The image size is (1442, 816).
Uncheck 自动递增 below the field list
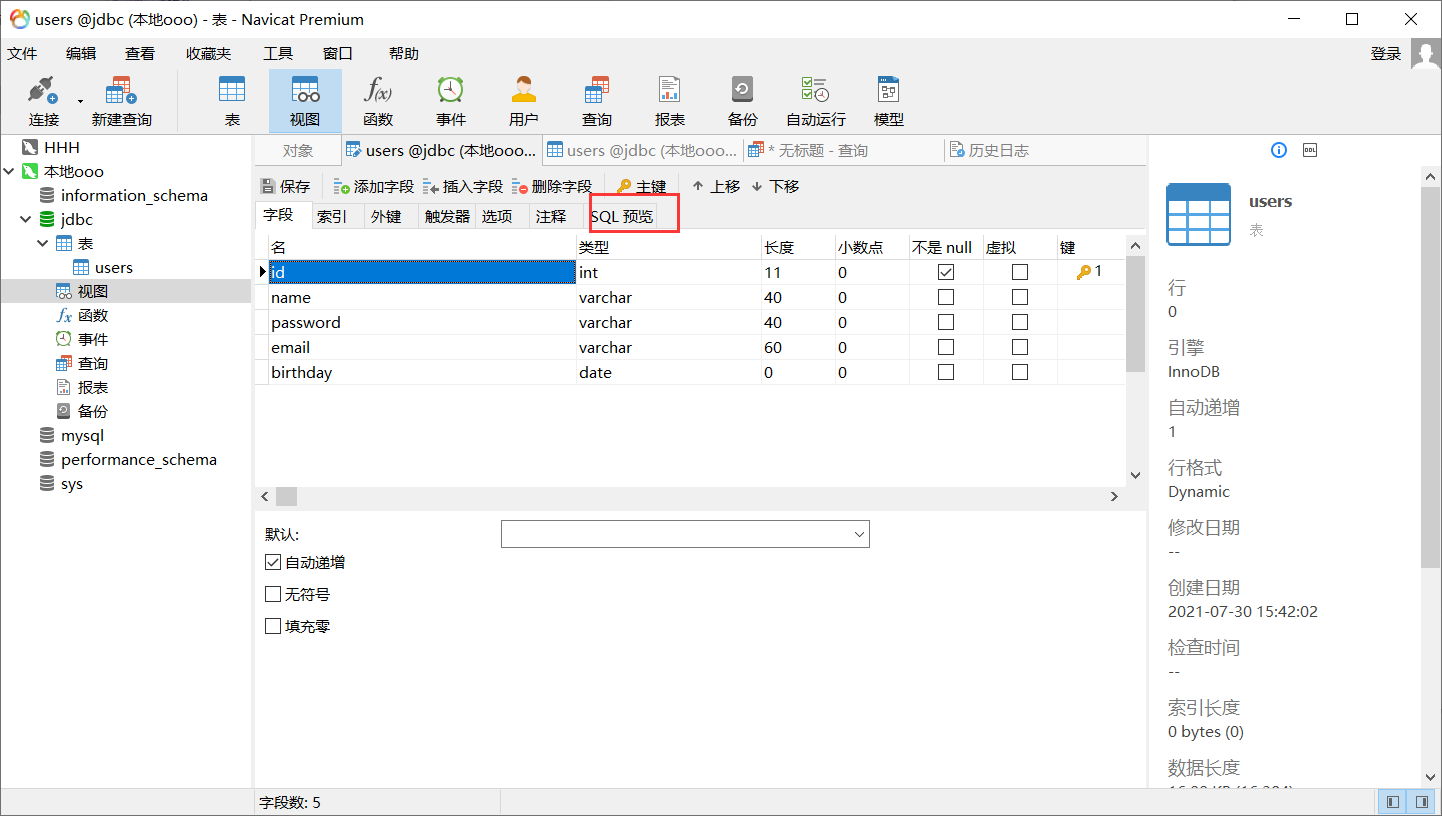[273, 561]
